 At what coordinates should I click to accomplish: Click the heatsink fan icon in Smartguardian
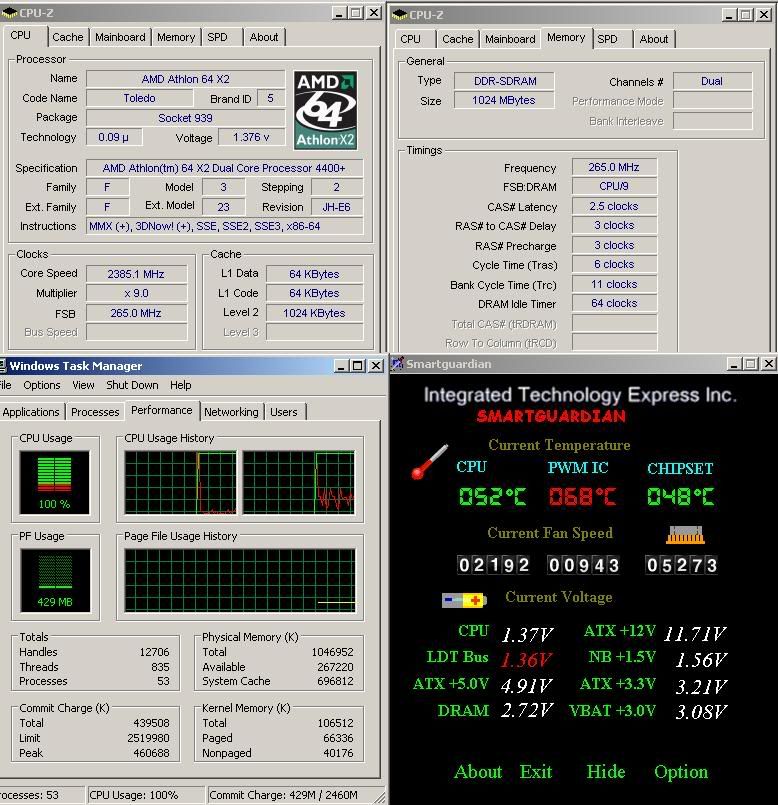[x=685, y=535]
